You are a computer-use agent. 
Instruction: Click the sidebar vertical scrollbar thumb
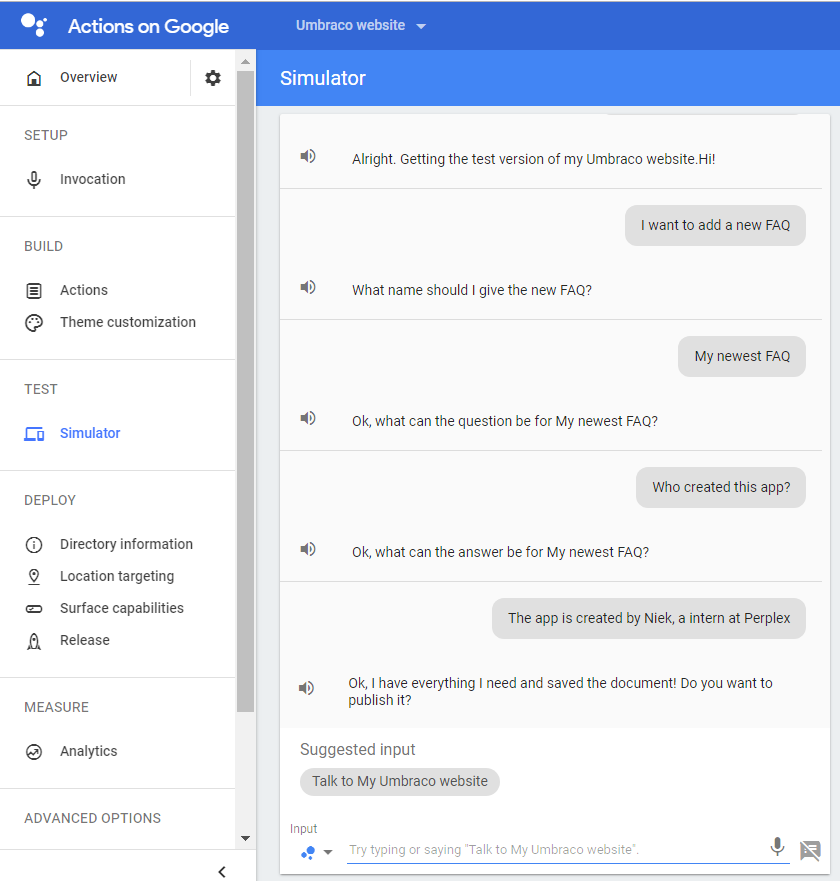pyautogui.click(x=245, y=390)
